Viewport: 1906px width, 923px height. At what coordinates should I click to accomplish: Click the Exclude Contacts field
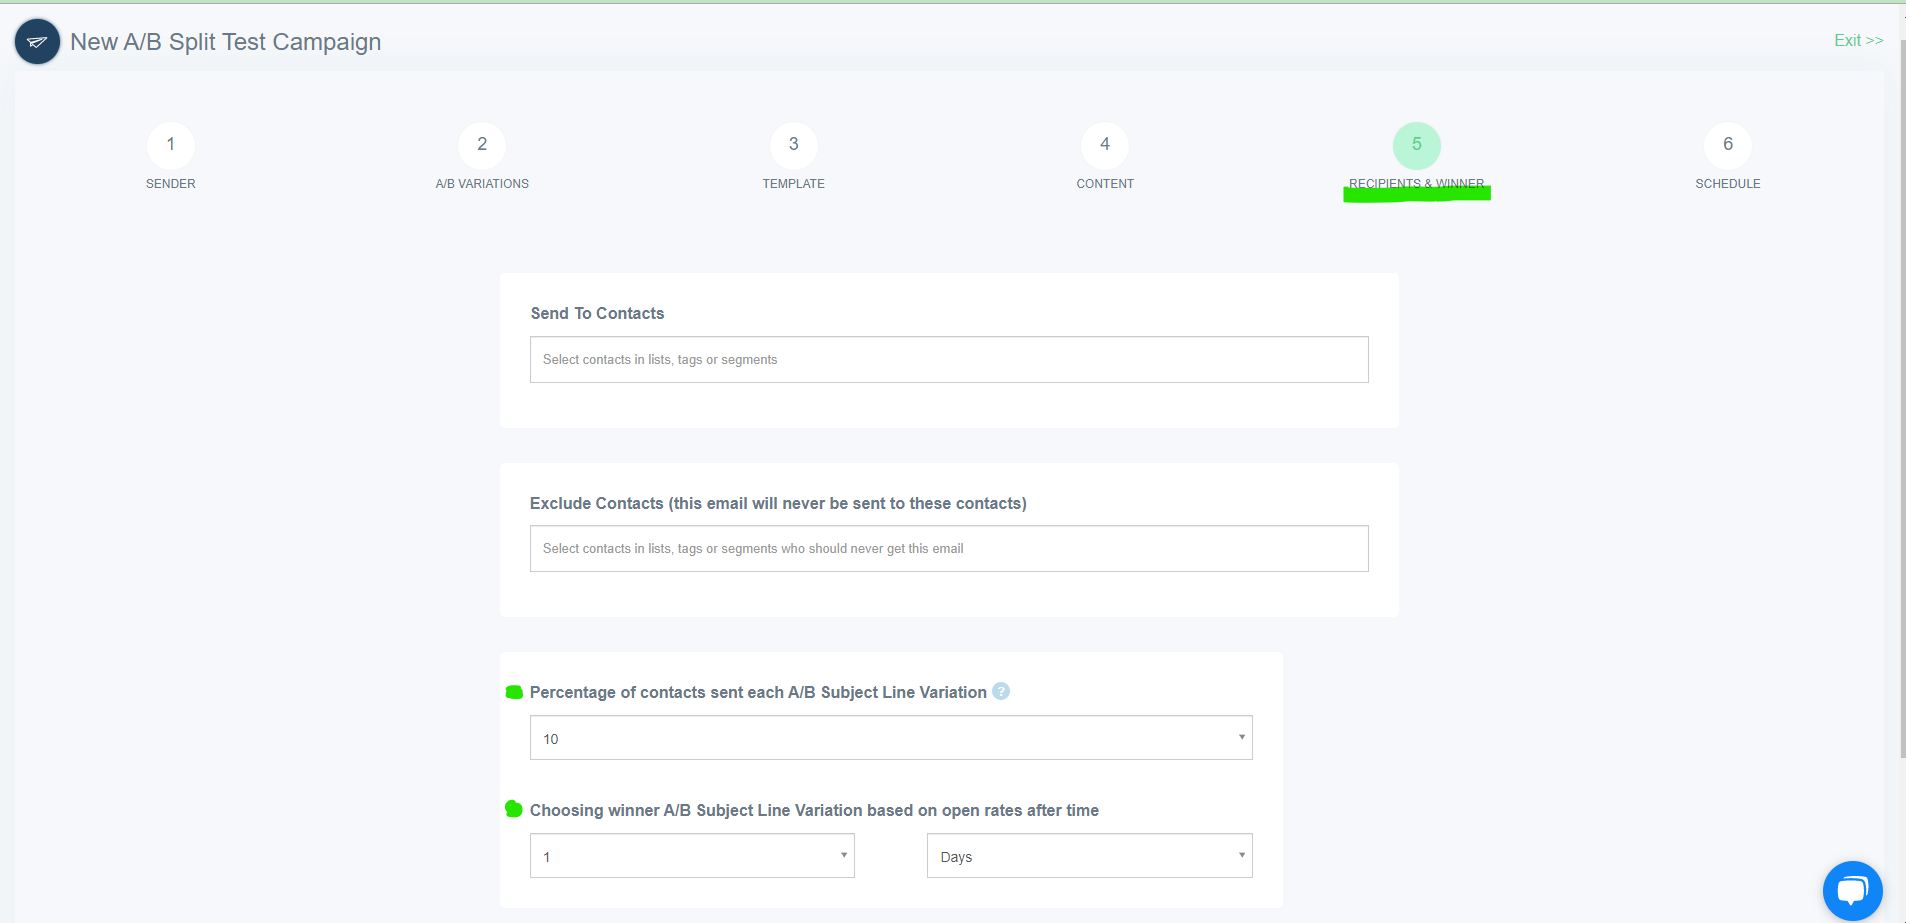click(949, 548)
